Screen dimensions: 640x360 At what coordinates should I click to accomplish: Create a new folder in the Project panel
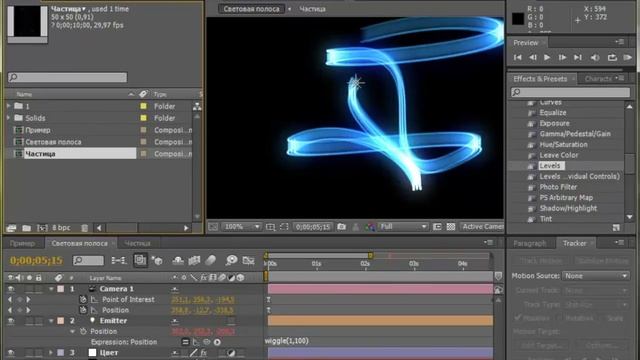tap(27, 228)
